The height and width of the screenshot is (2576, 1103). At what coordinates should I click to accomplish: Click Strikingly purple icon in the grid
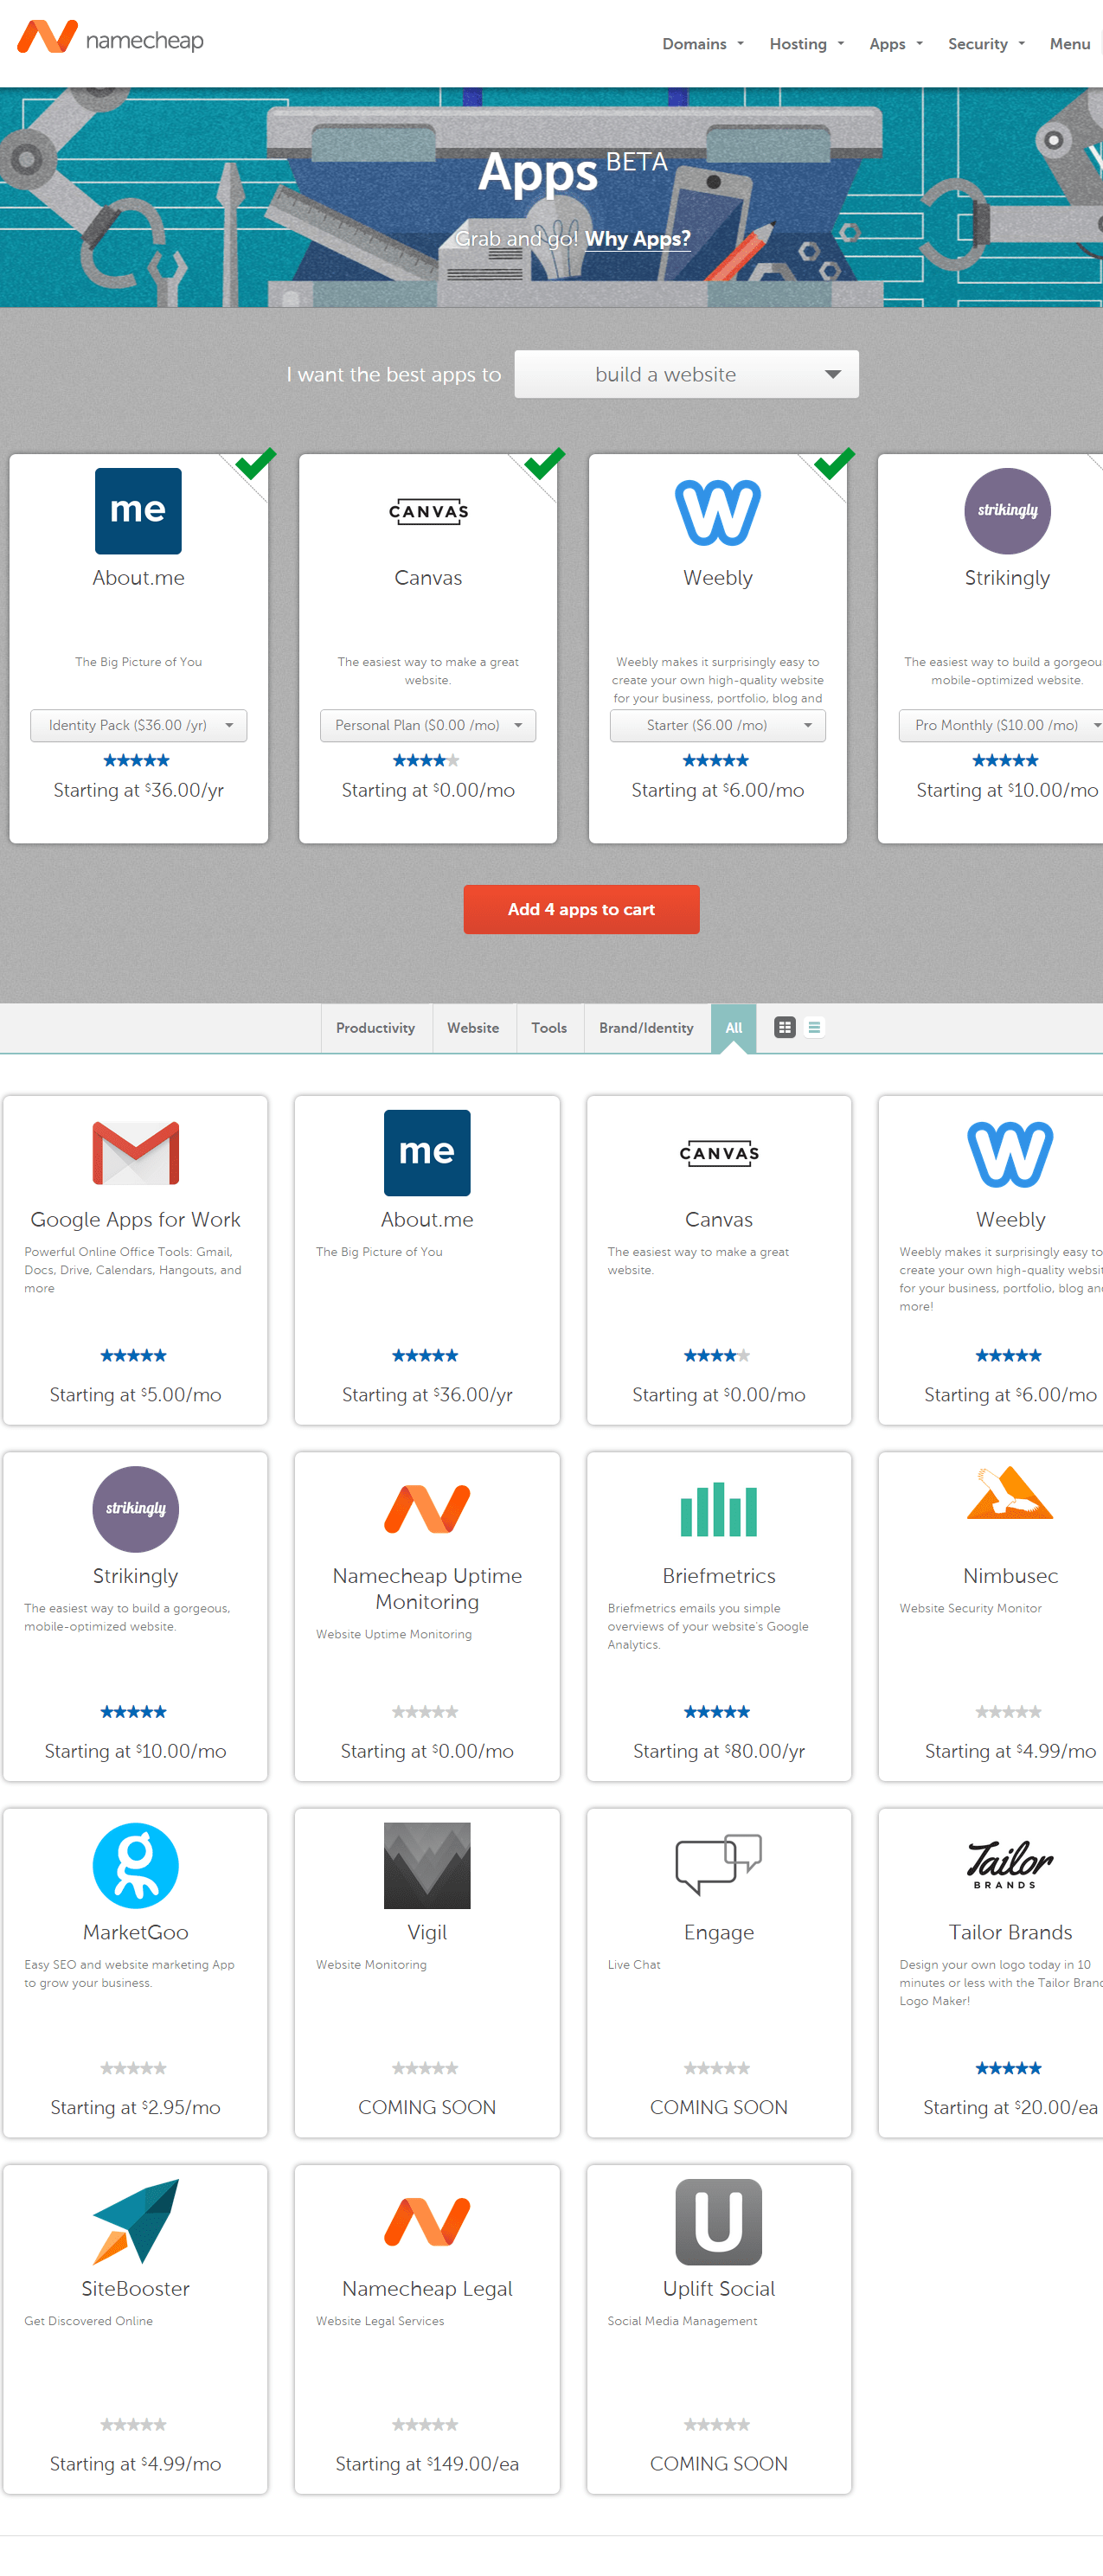pyautogui.click(x=136, y=1509)
